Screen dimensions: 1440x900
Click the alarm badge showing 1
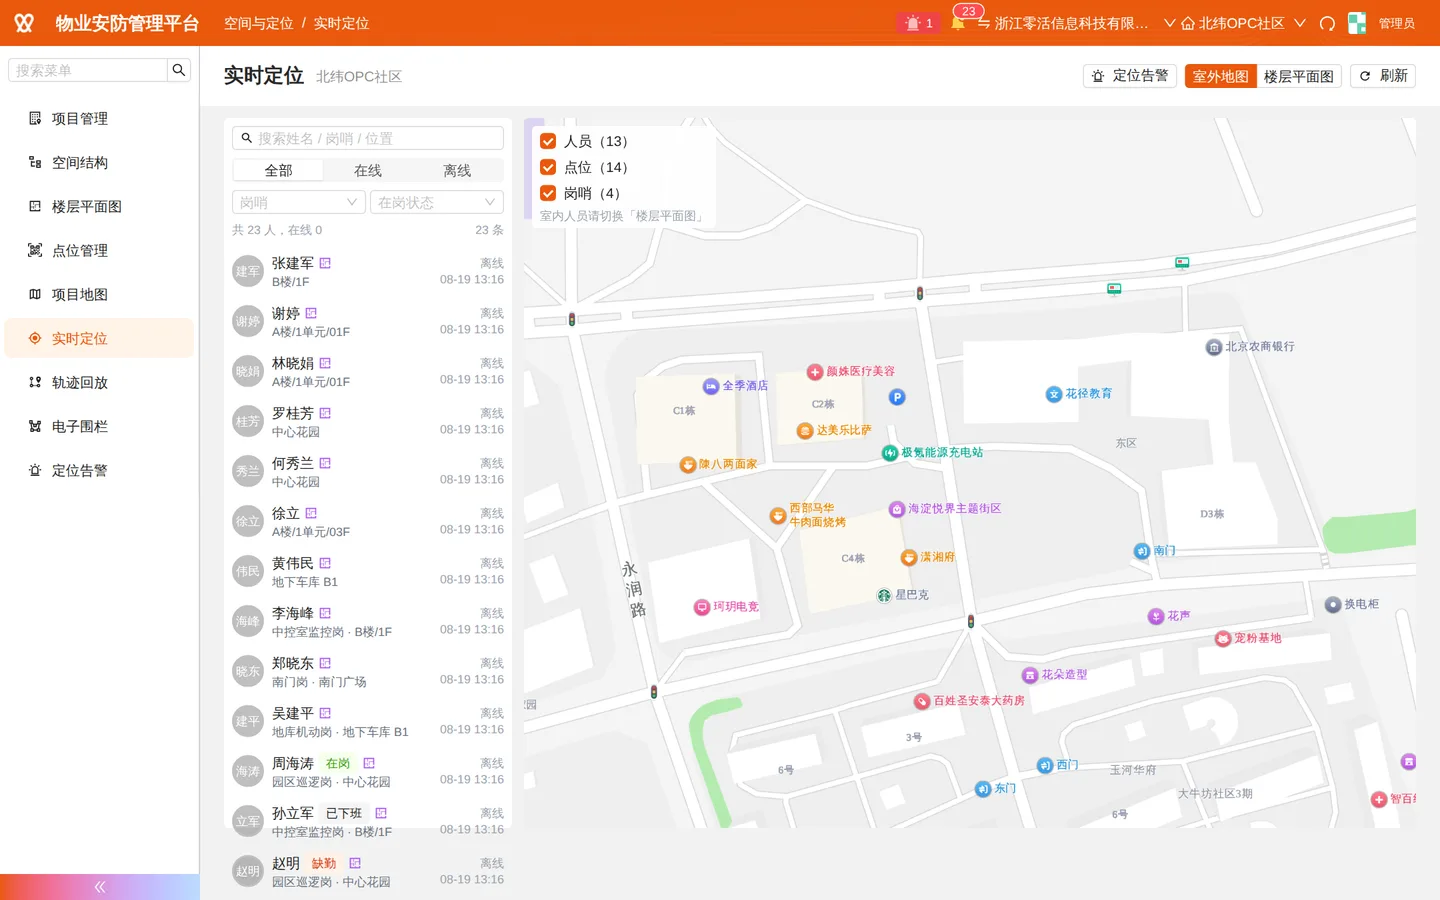[919, 23]
